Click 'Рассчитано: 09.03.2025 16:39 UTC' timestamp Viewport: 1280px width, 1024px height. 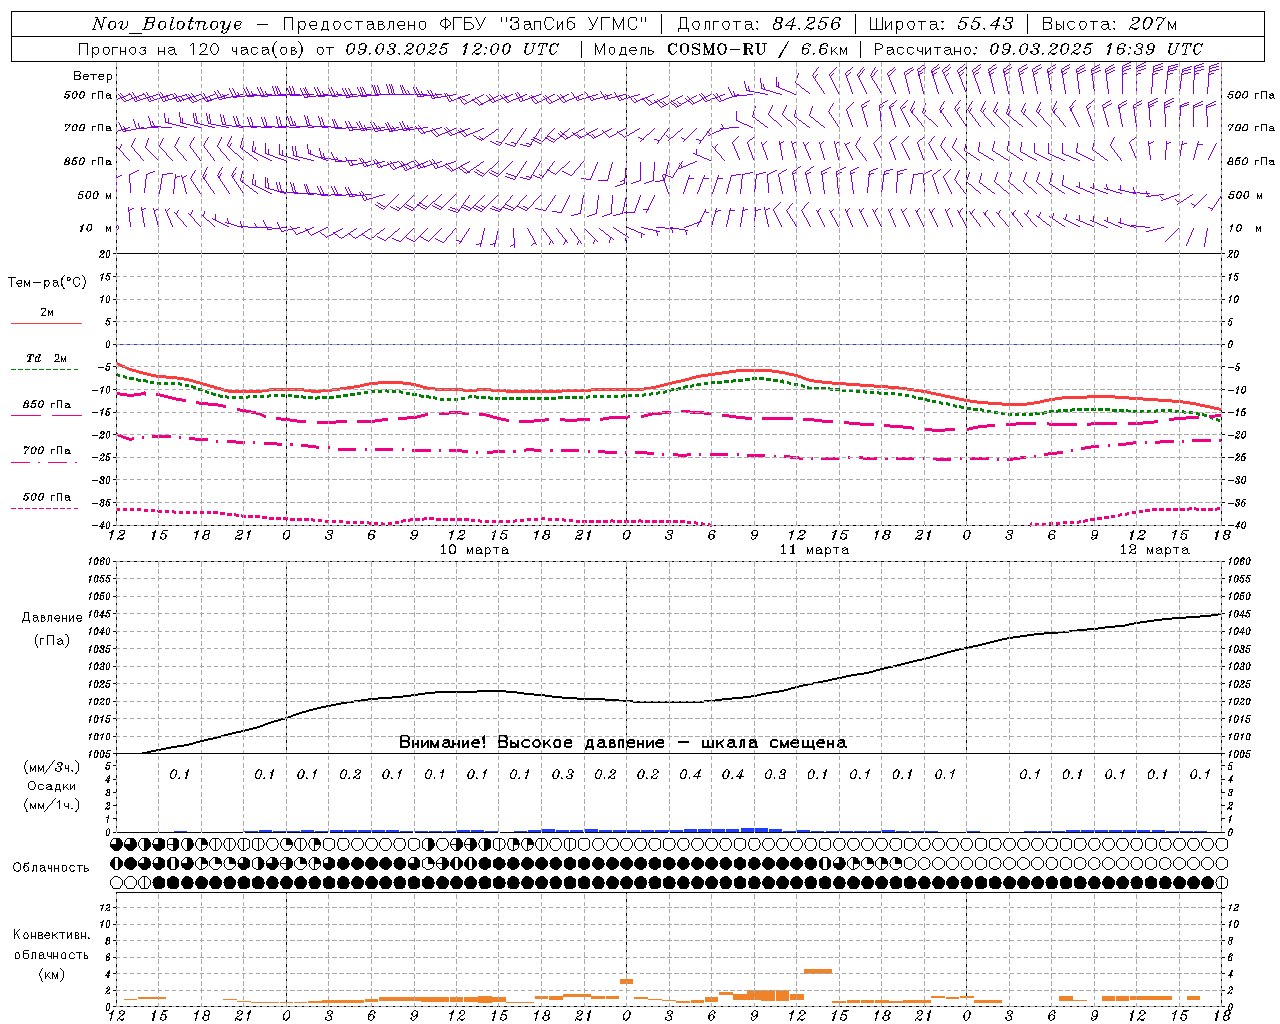[x=1038, y=49]
